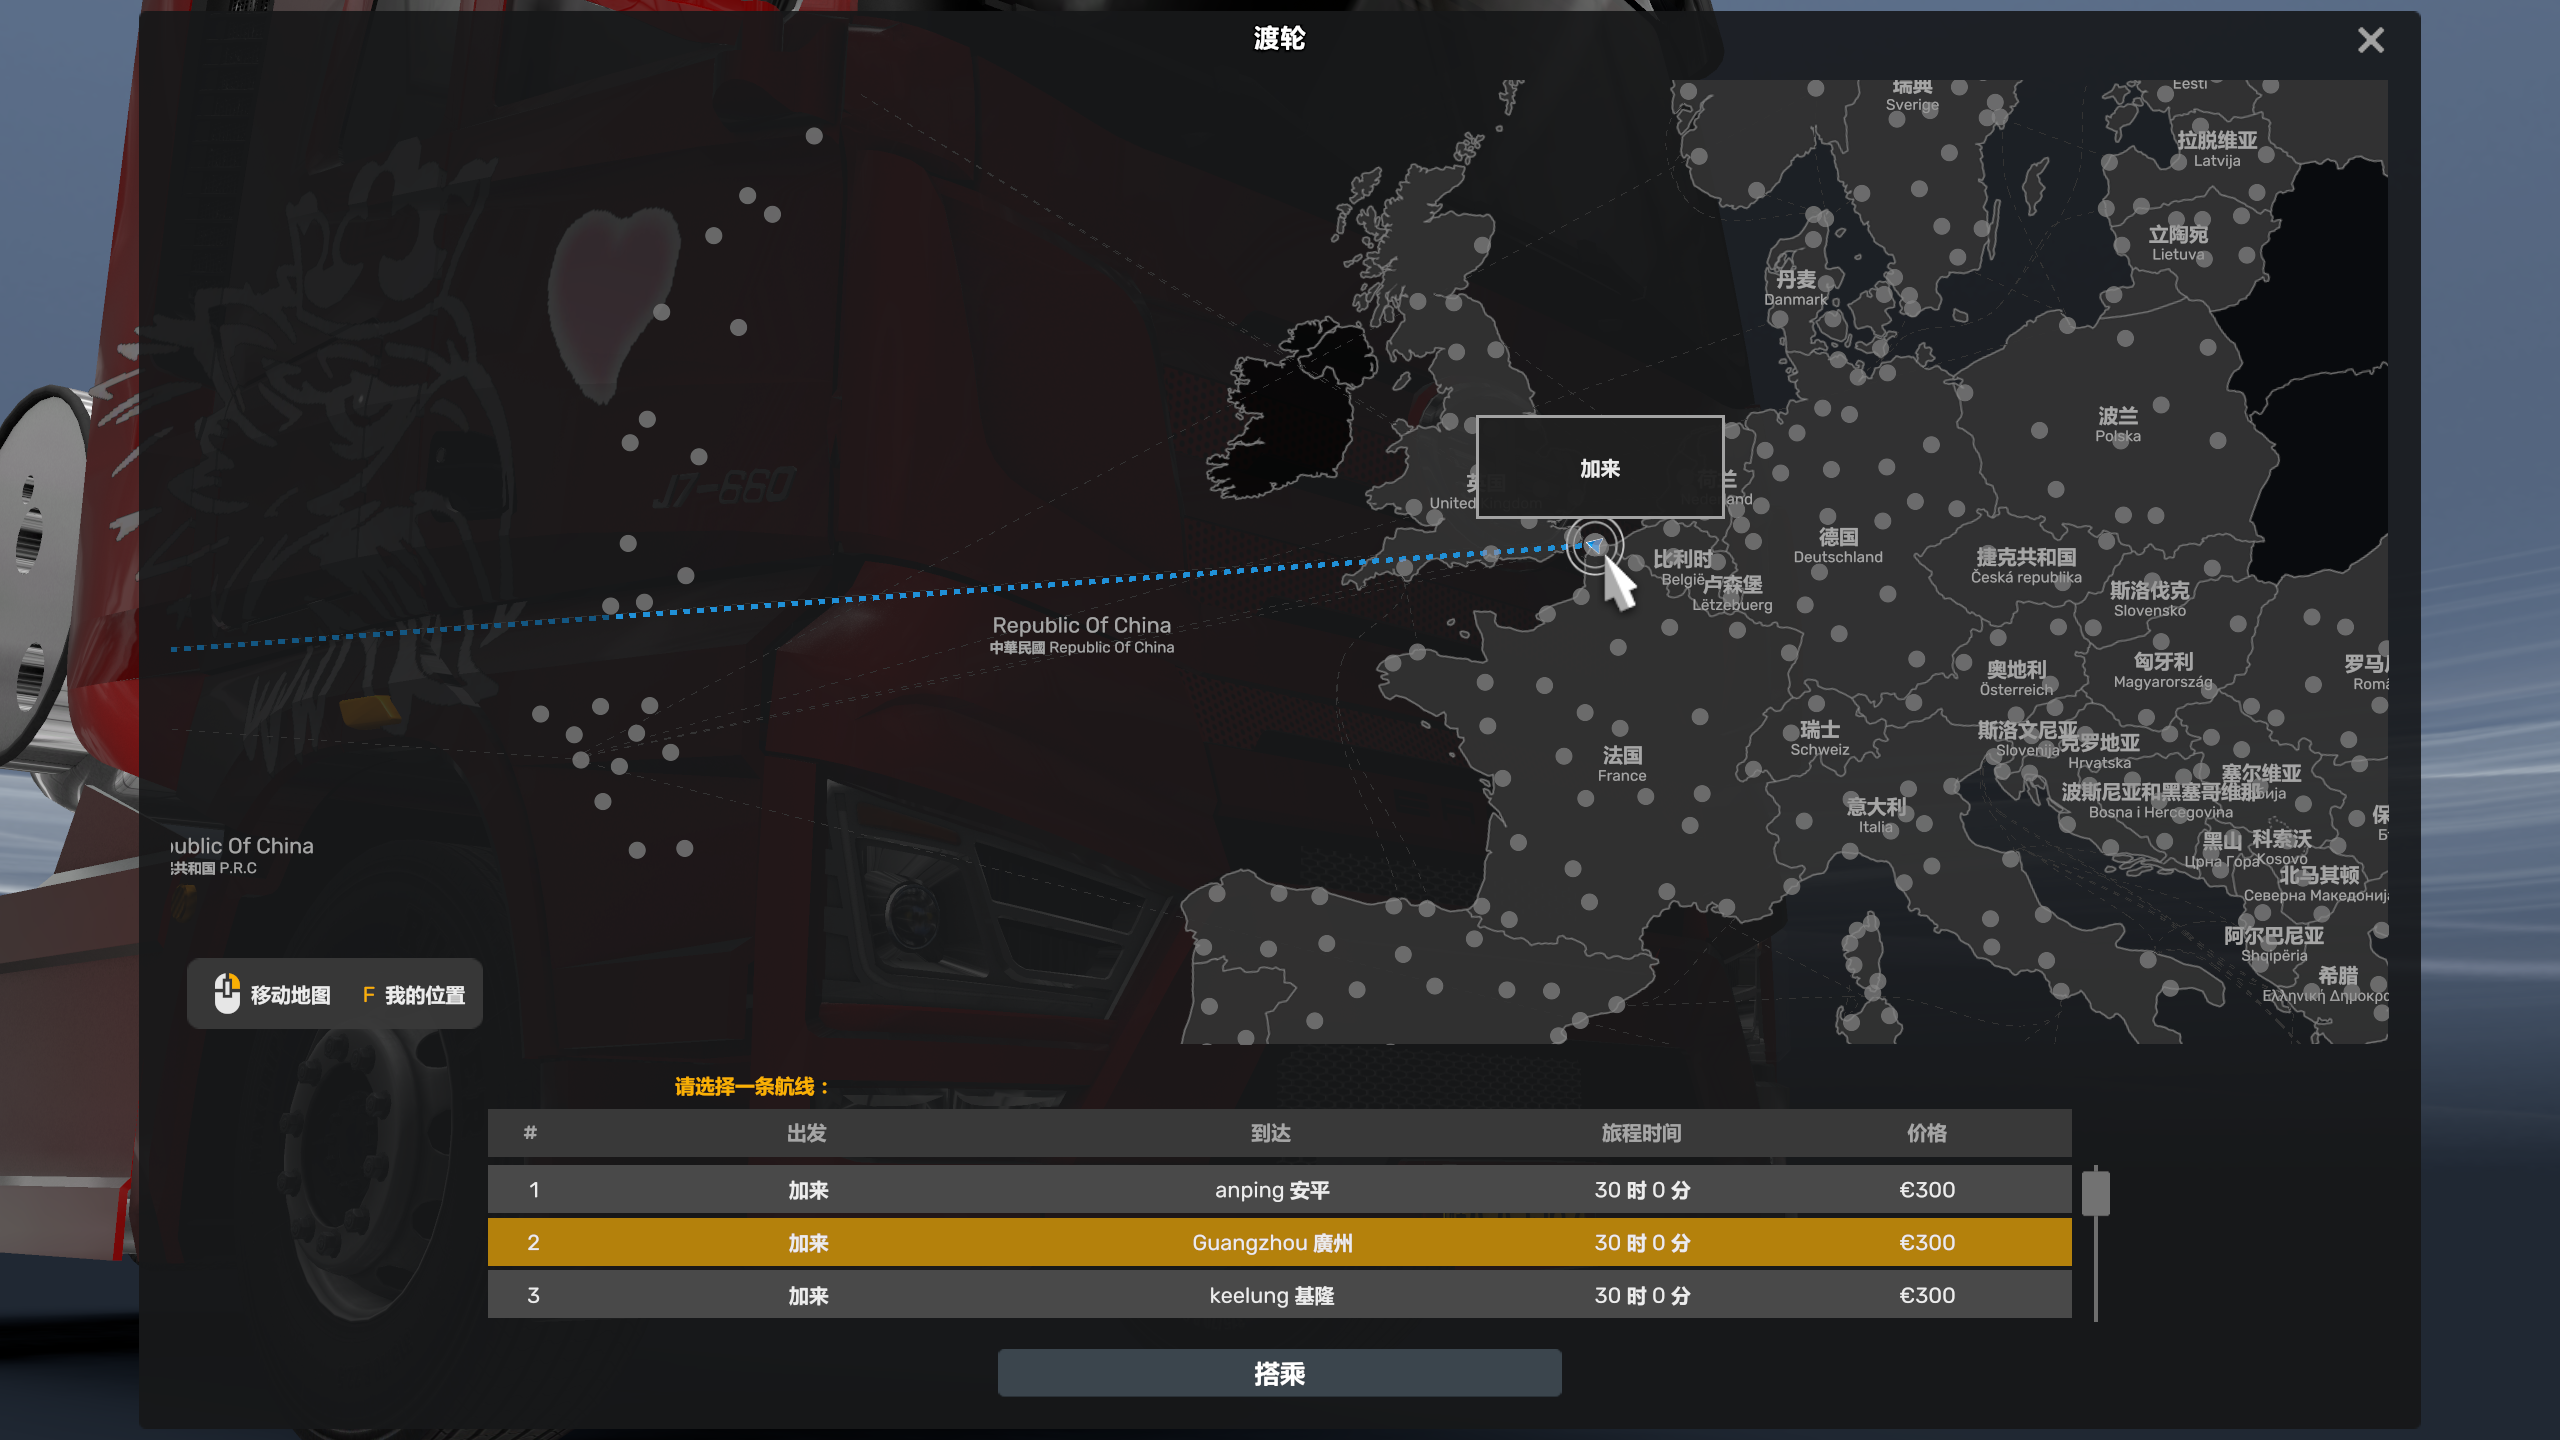Click 30 时 0 分 in keelung row
The image size is (2560, 1440).
point(1642,1295)
